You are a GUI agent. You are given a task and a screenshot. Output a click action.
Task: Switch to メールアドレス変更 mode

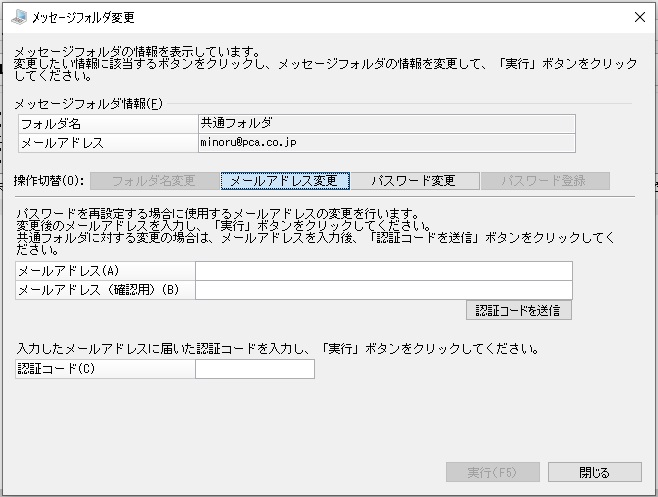pyautogui.click(x=285, y=181)
